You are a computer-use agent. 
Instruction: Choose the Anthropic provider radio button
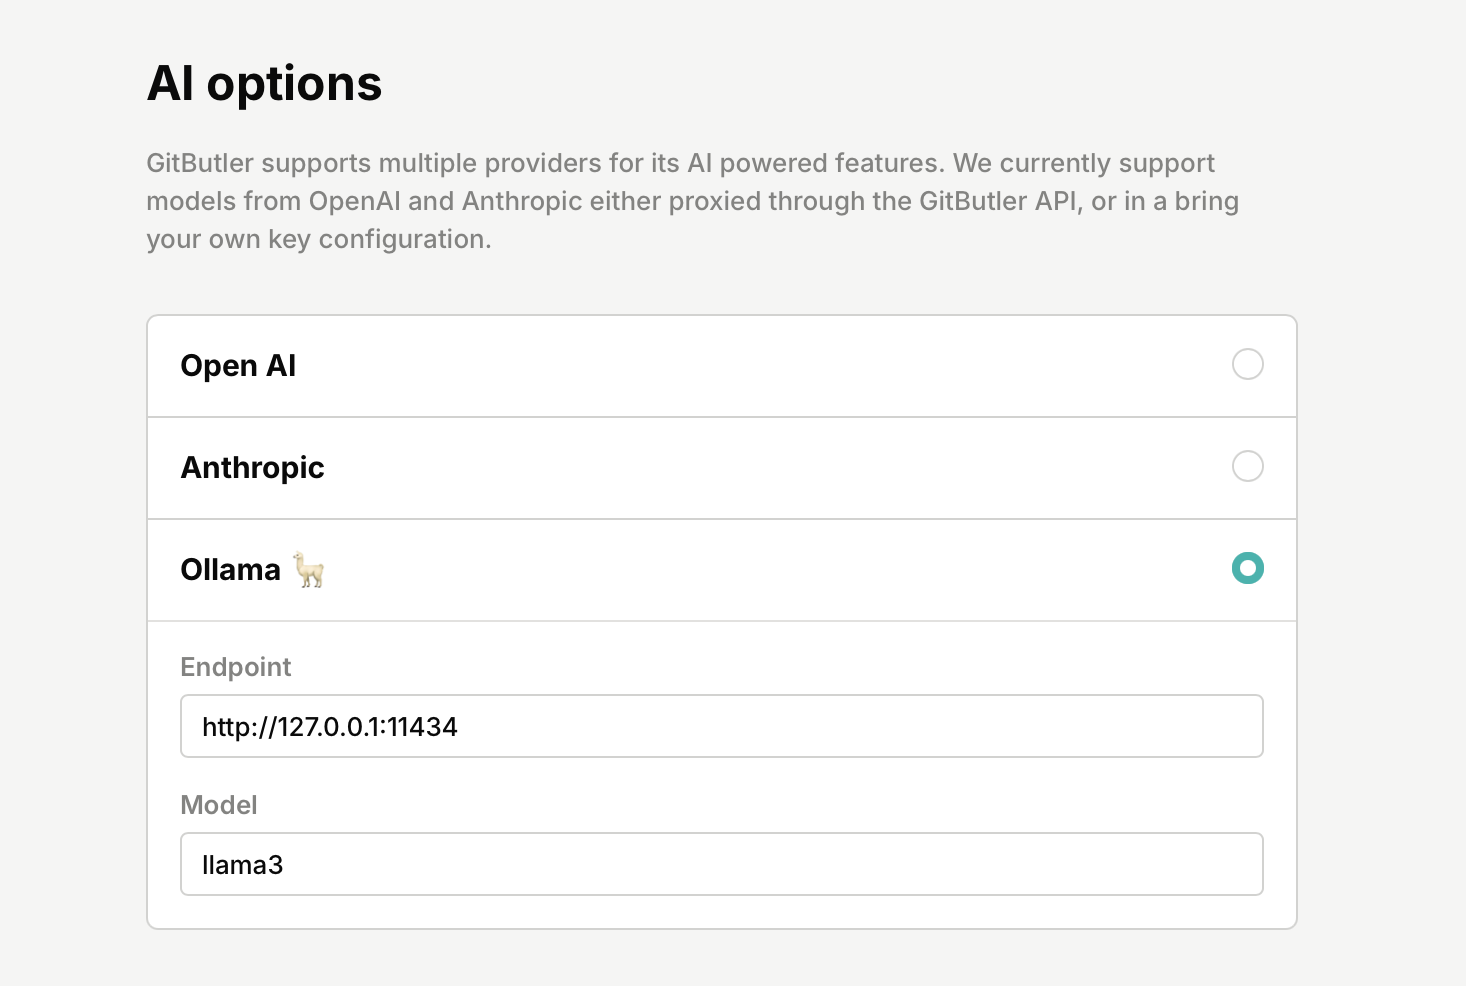(1247, 466)
